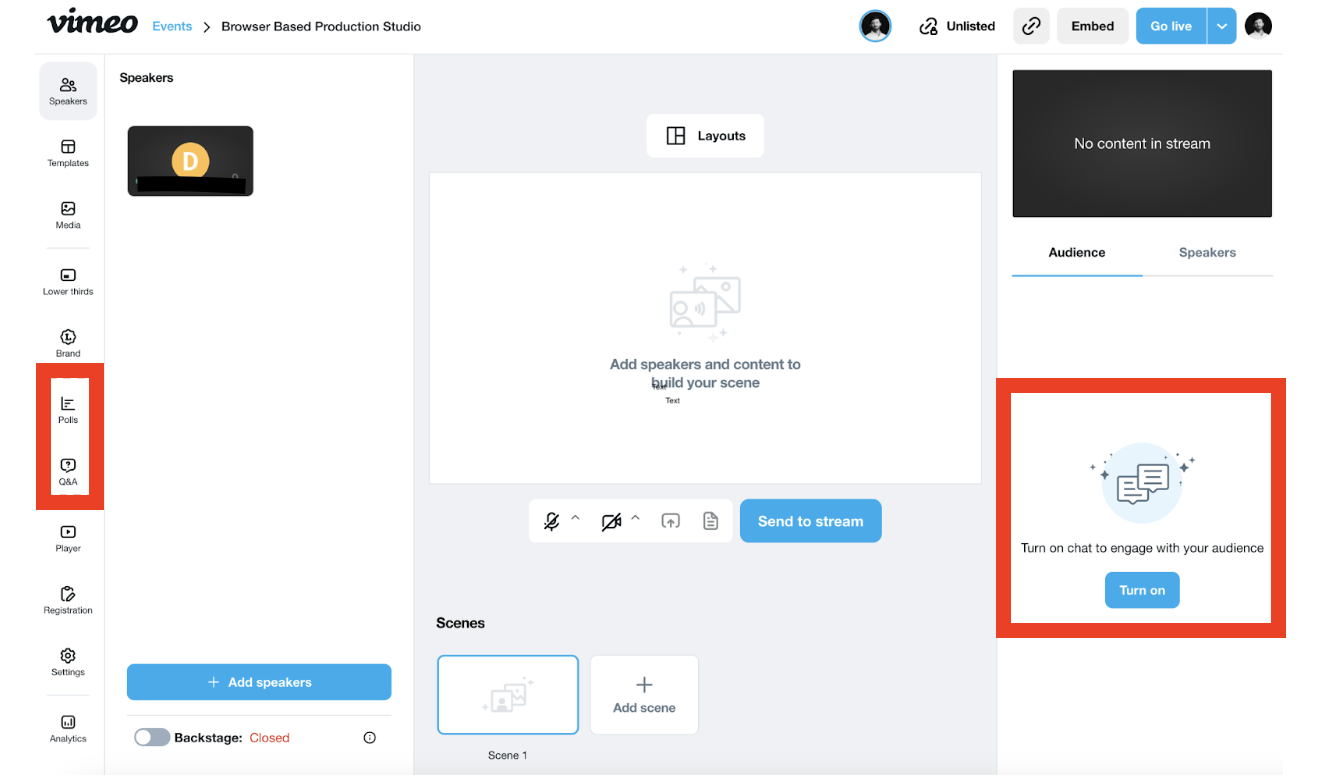Image resolution: width=1322 pixels, height=776 pixels.
Task: Click the copy link icon button
Action: 1031,26
